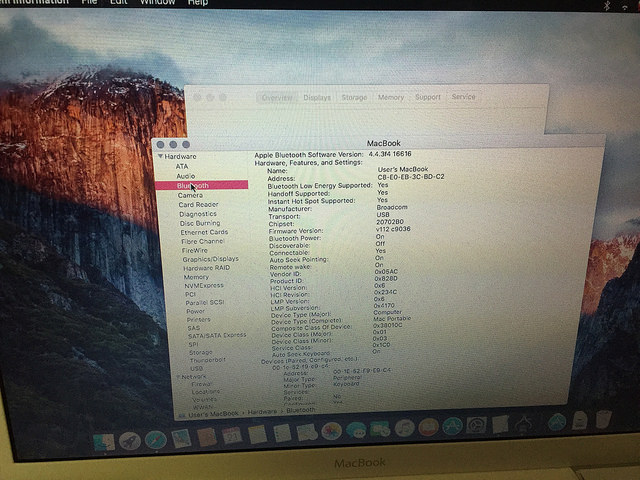Select highlighted Bluetooth sidebar item

(x=201, y=185)
